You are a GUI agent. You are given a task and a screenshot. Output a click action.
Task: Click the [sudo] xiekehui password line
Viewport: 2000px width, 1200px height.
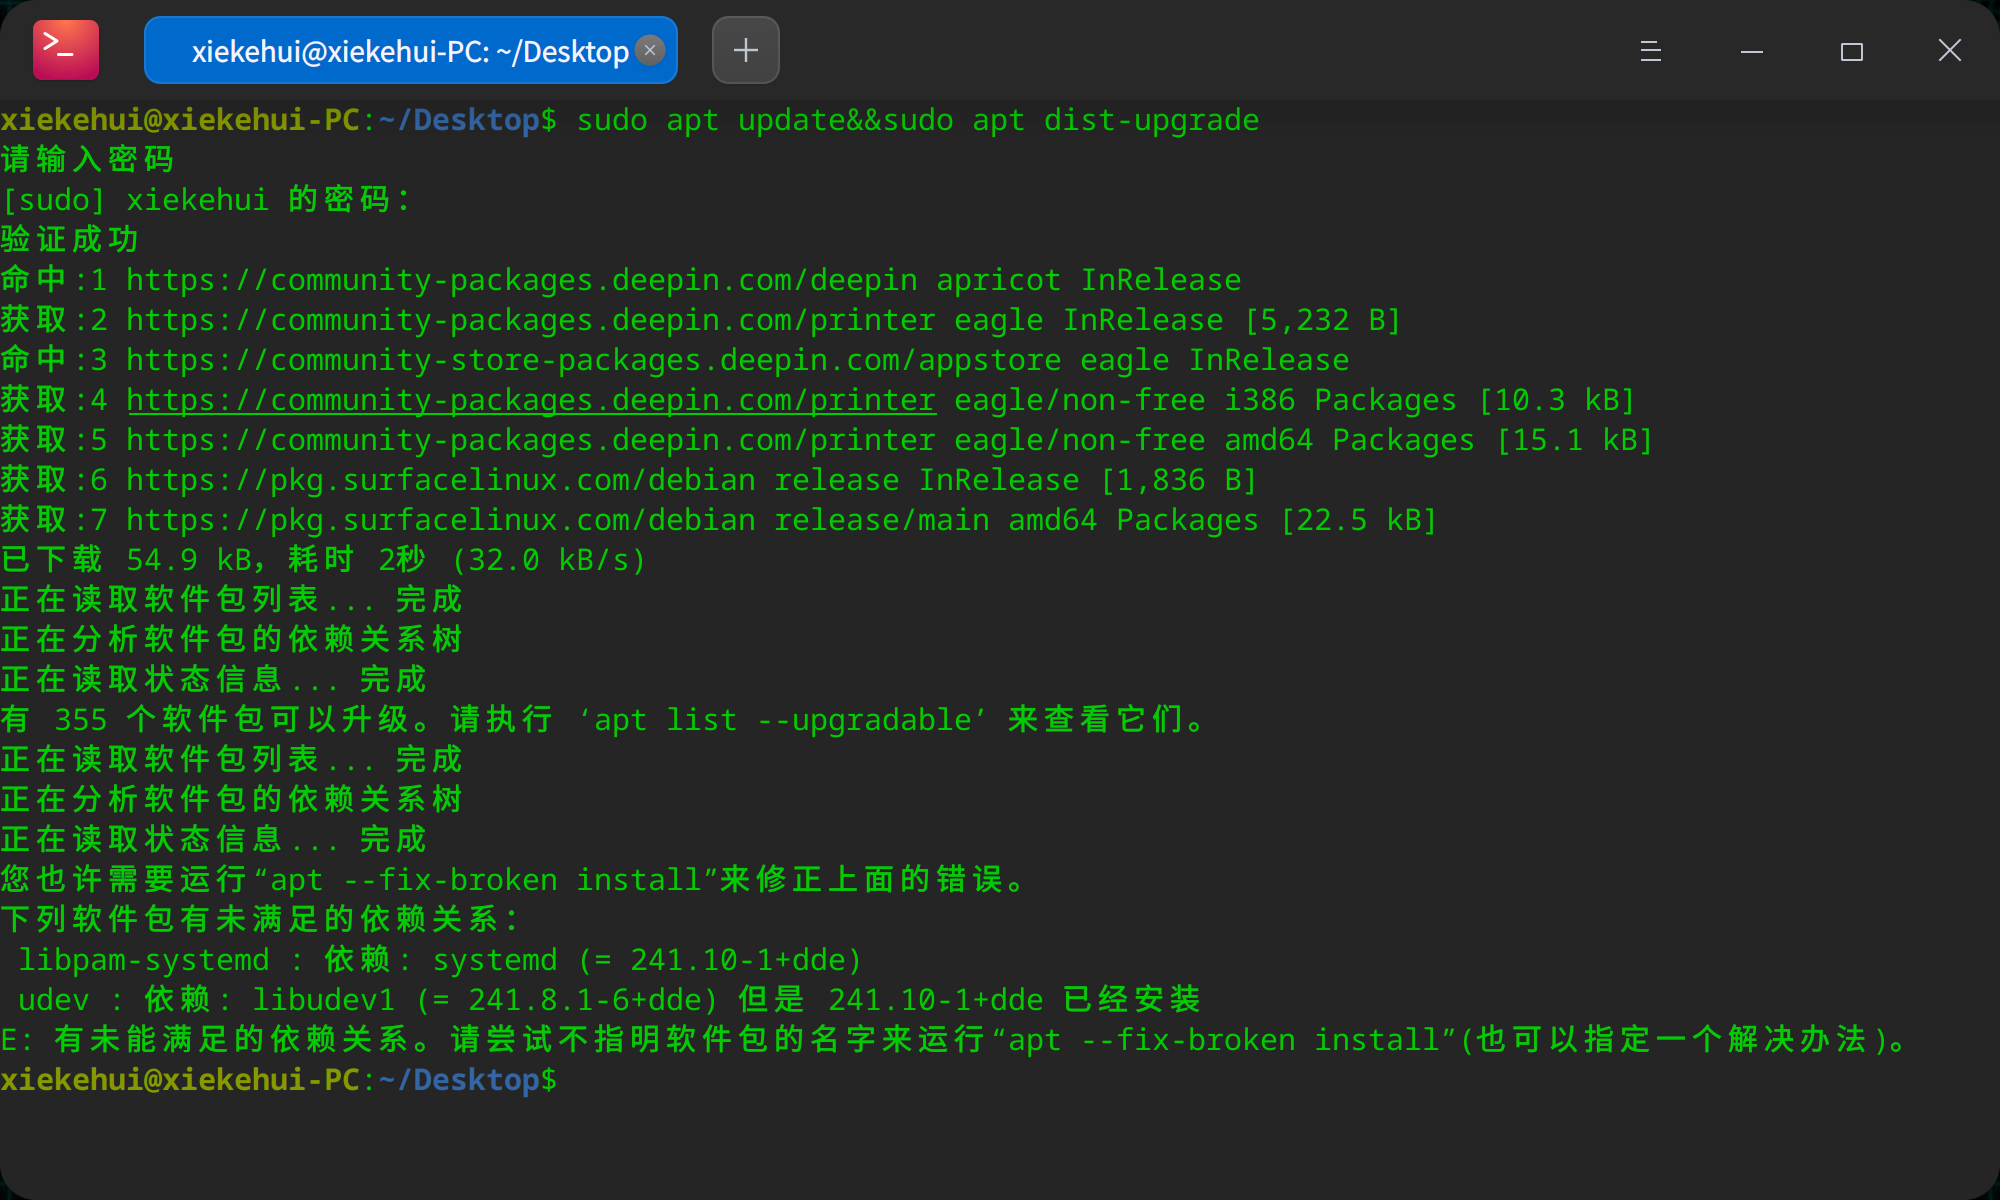(x=206, y=200)
